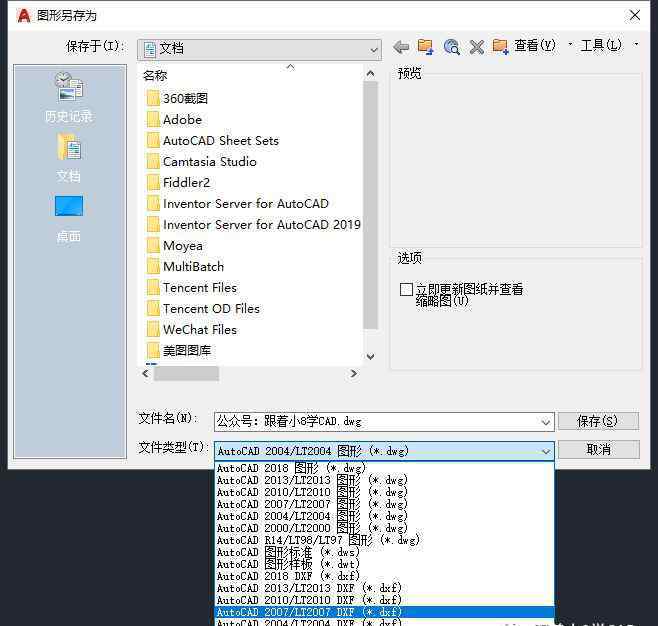The width and height of the screenshot is (658, 626).
Task: Click the file list scroll-down arrow
Action: pyautogui.click(x=370, y=357)
